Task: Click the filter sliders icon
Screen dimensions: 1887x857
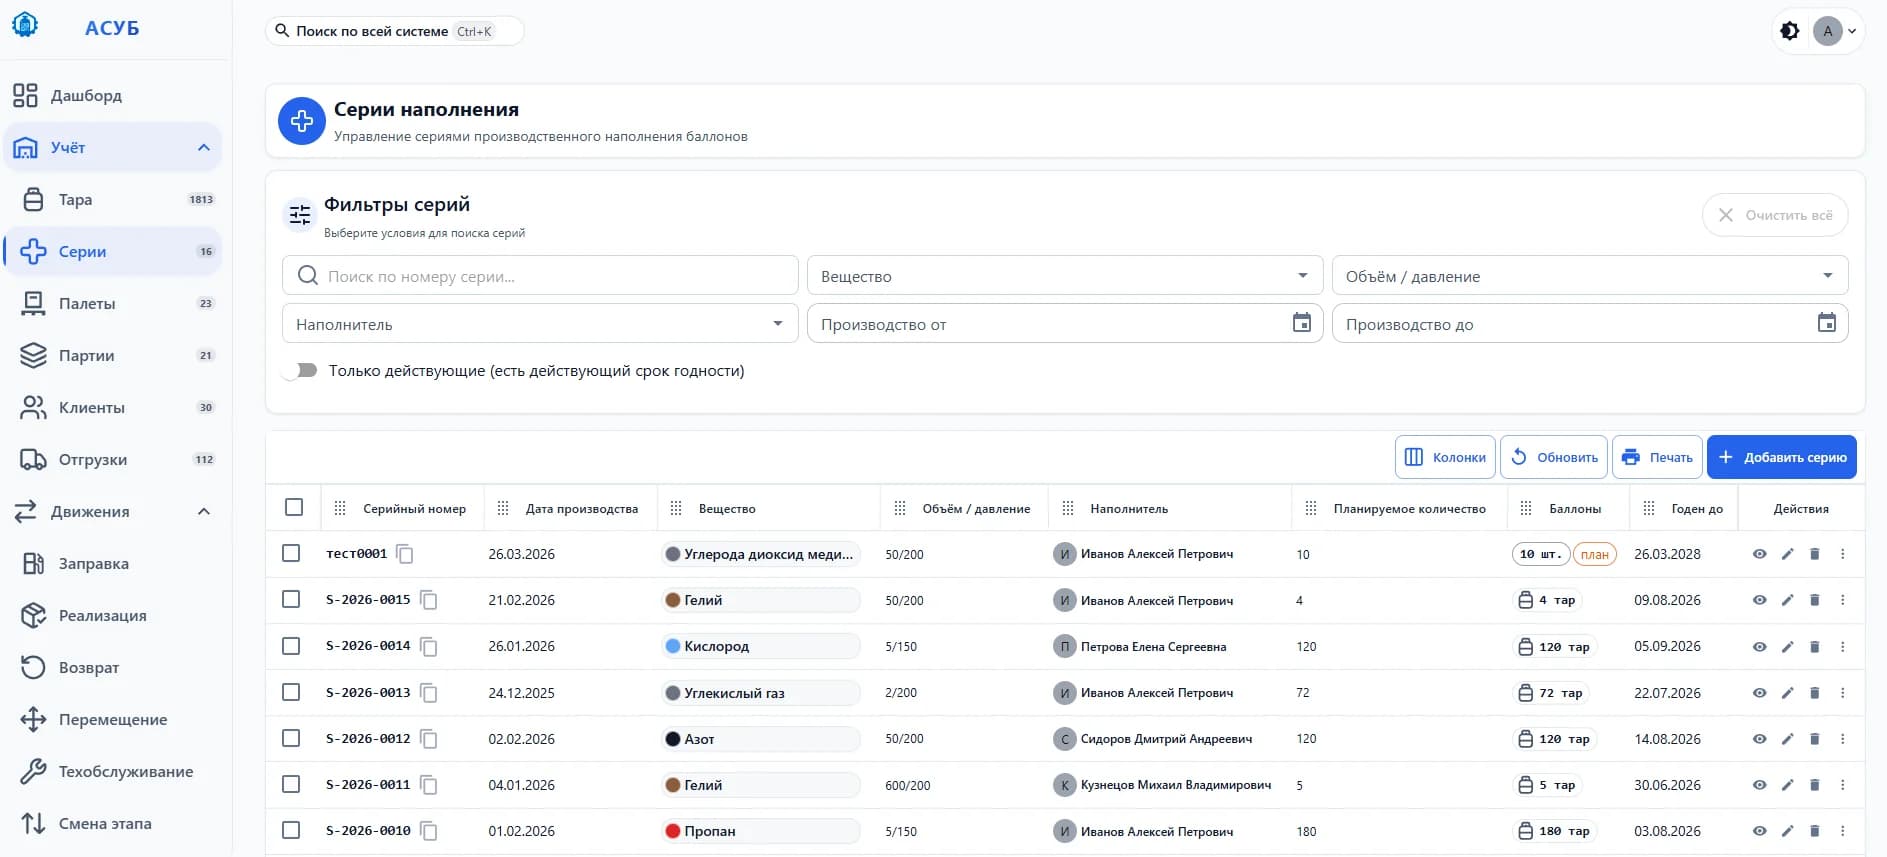Action: click(299, 215)
